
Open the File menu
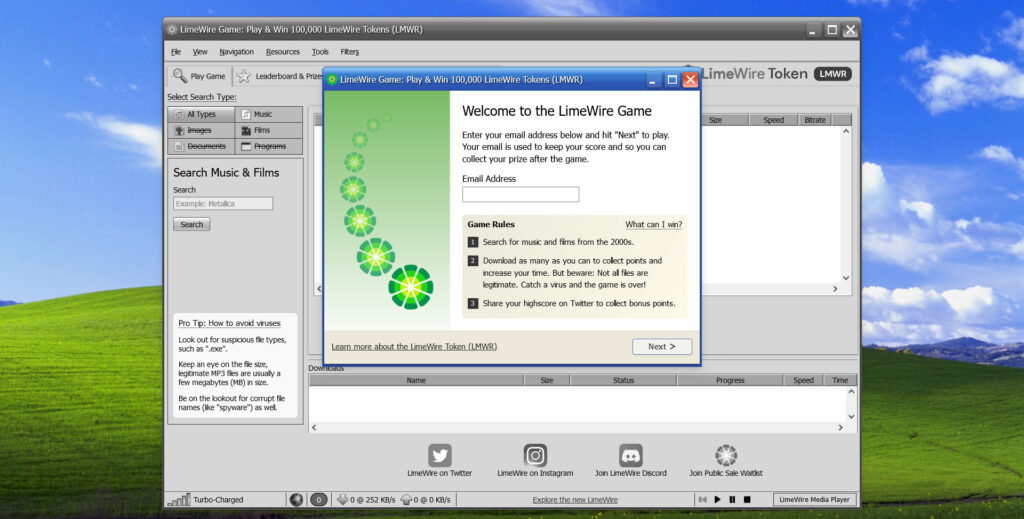pos(176,52)
